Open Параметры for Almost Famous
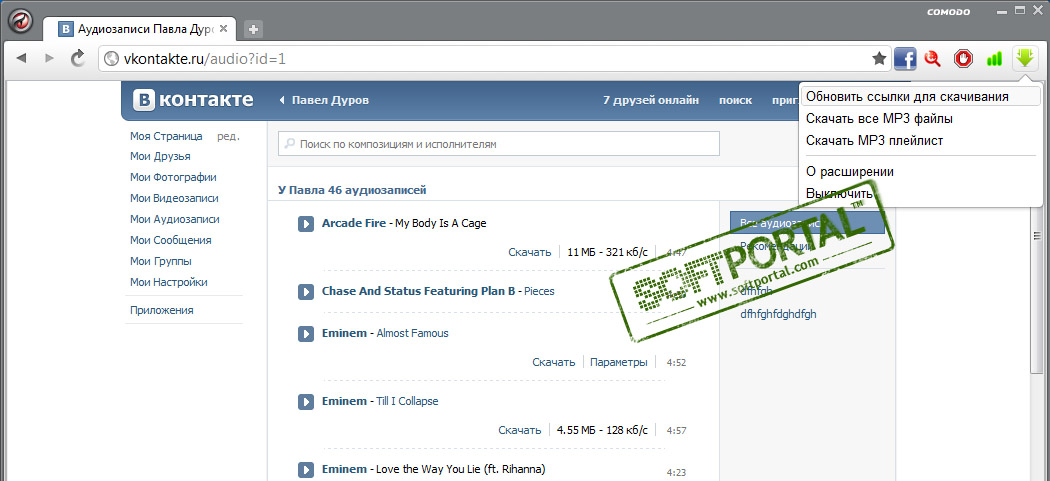 point(619,362)
